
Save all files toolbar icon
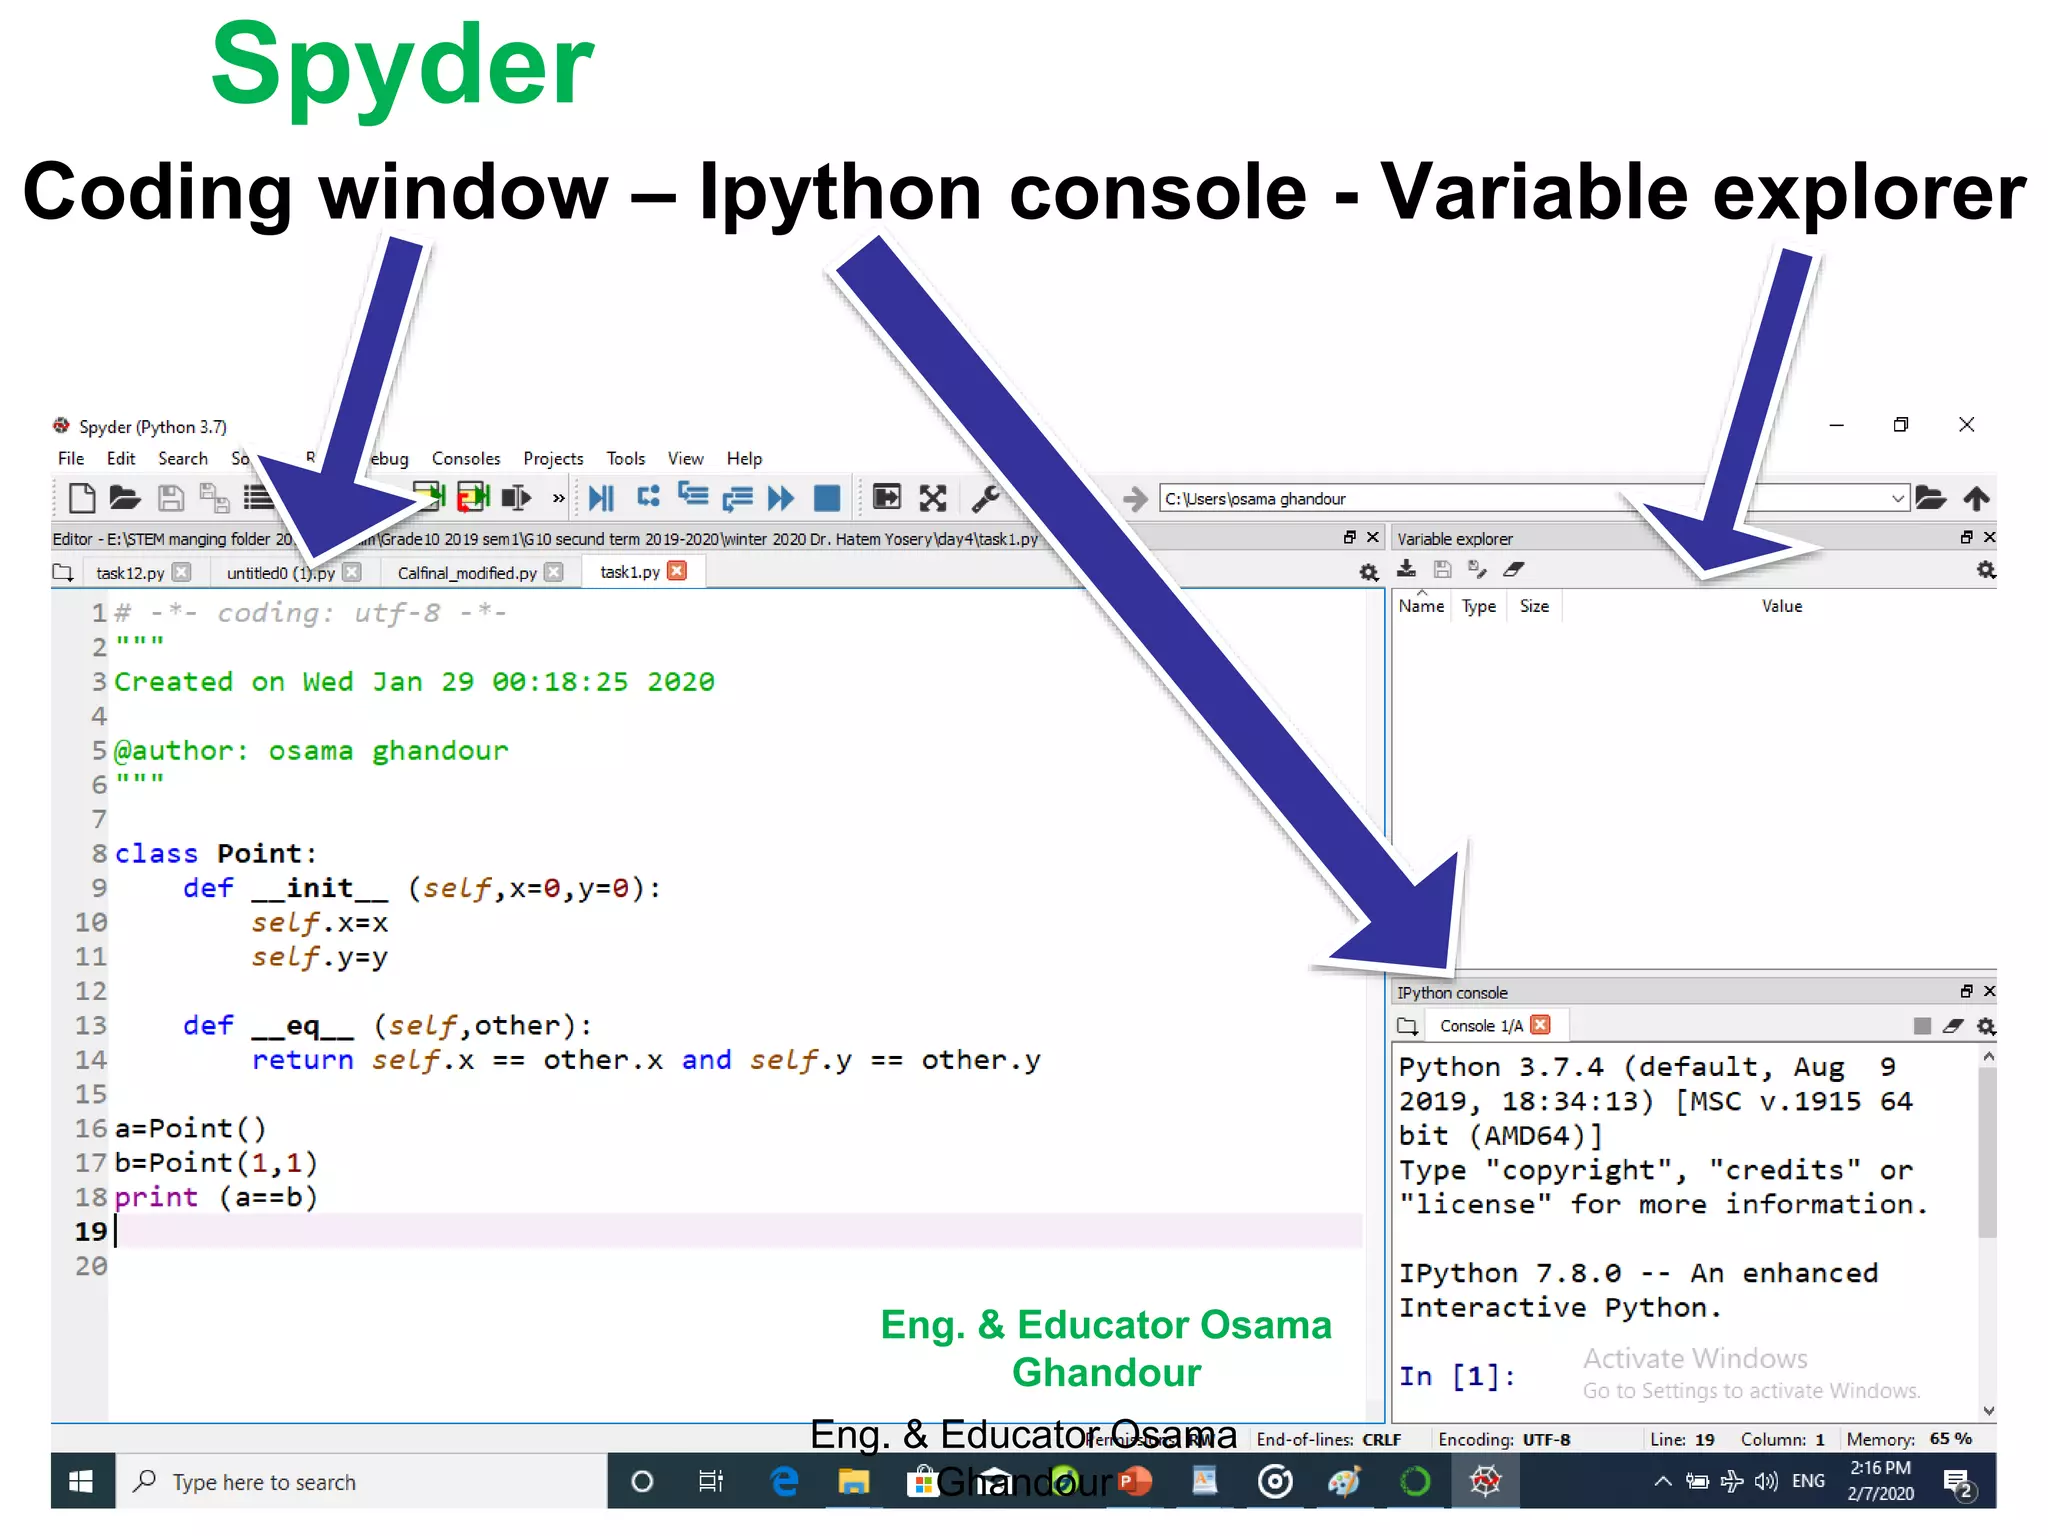(x=214, y=497)
